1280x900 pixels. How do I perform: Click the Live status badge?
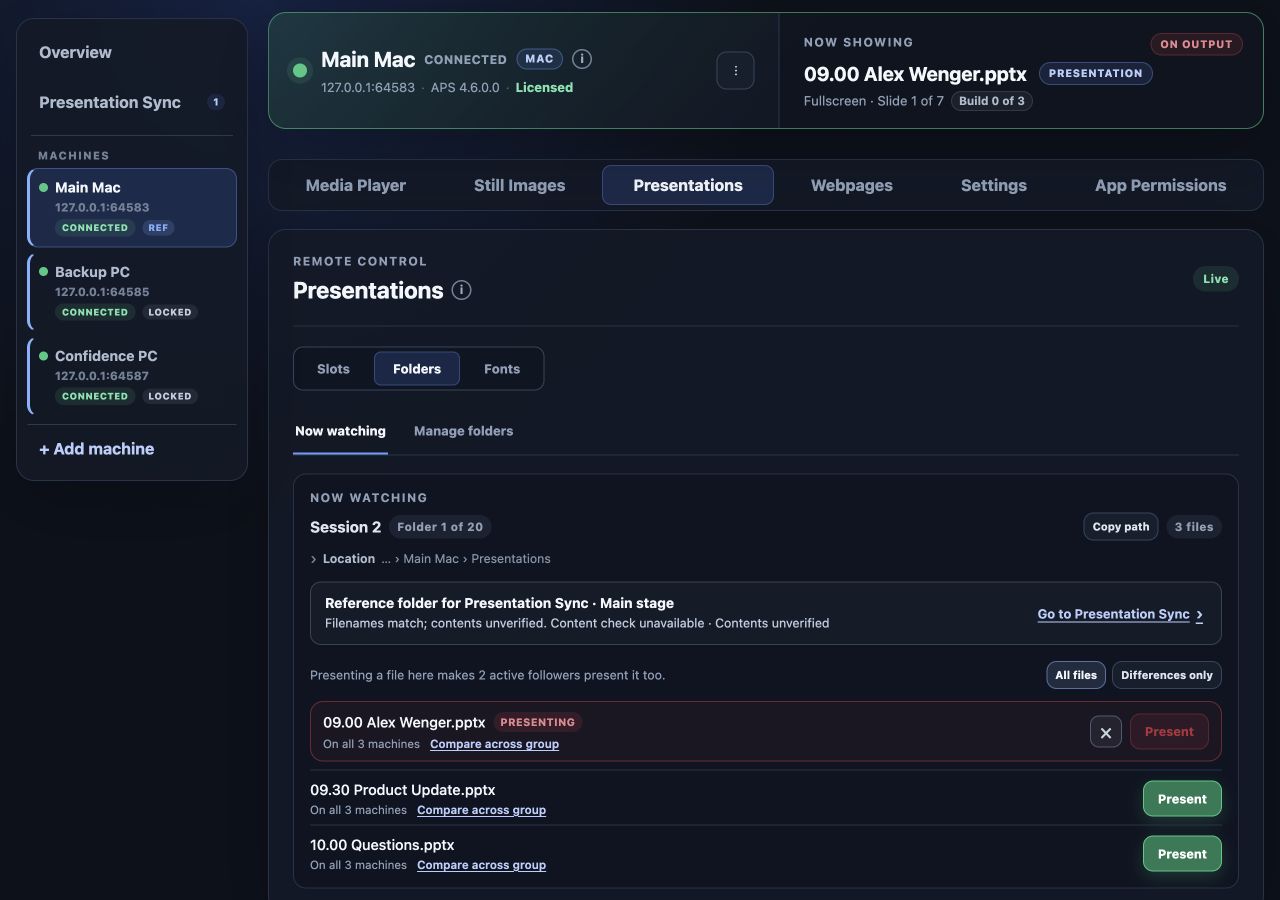(x=1216, y=279)
